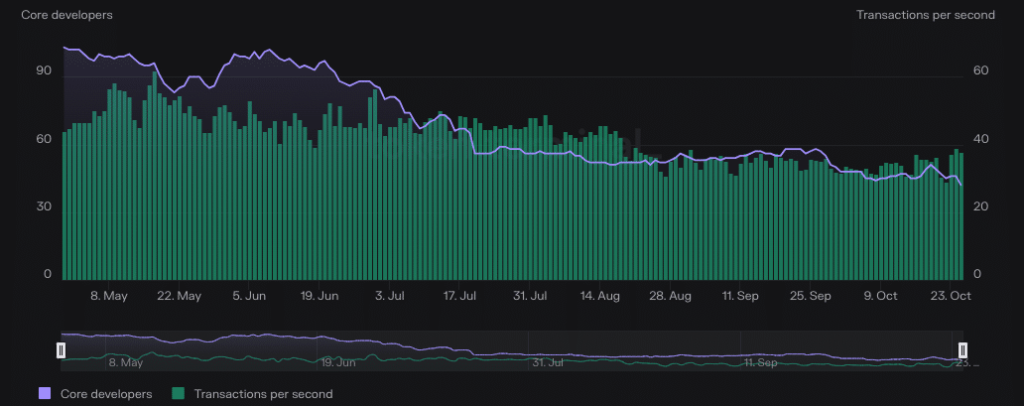Click the 5. Jun x-axis date label

248,296
